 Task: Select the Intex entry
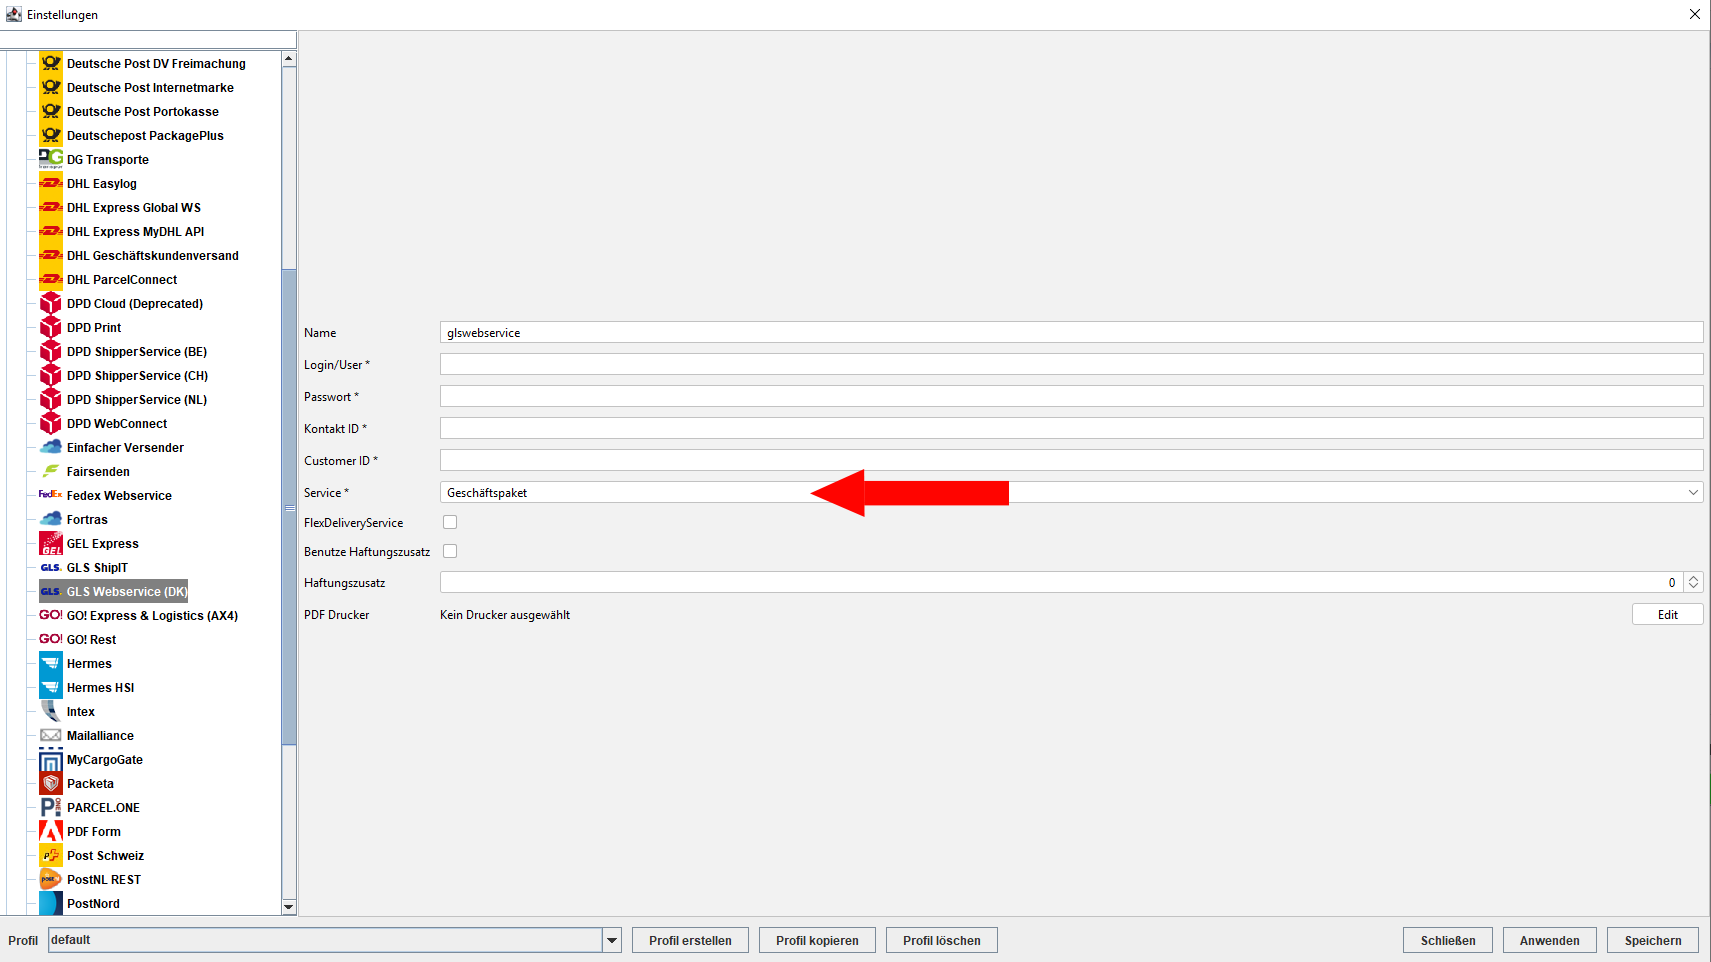coord(81,711)
